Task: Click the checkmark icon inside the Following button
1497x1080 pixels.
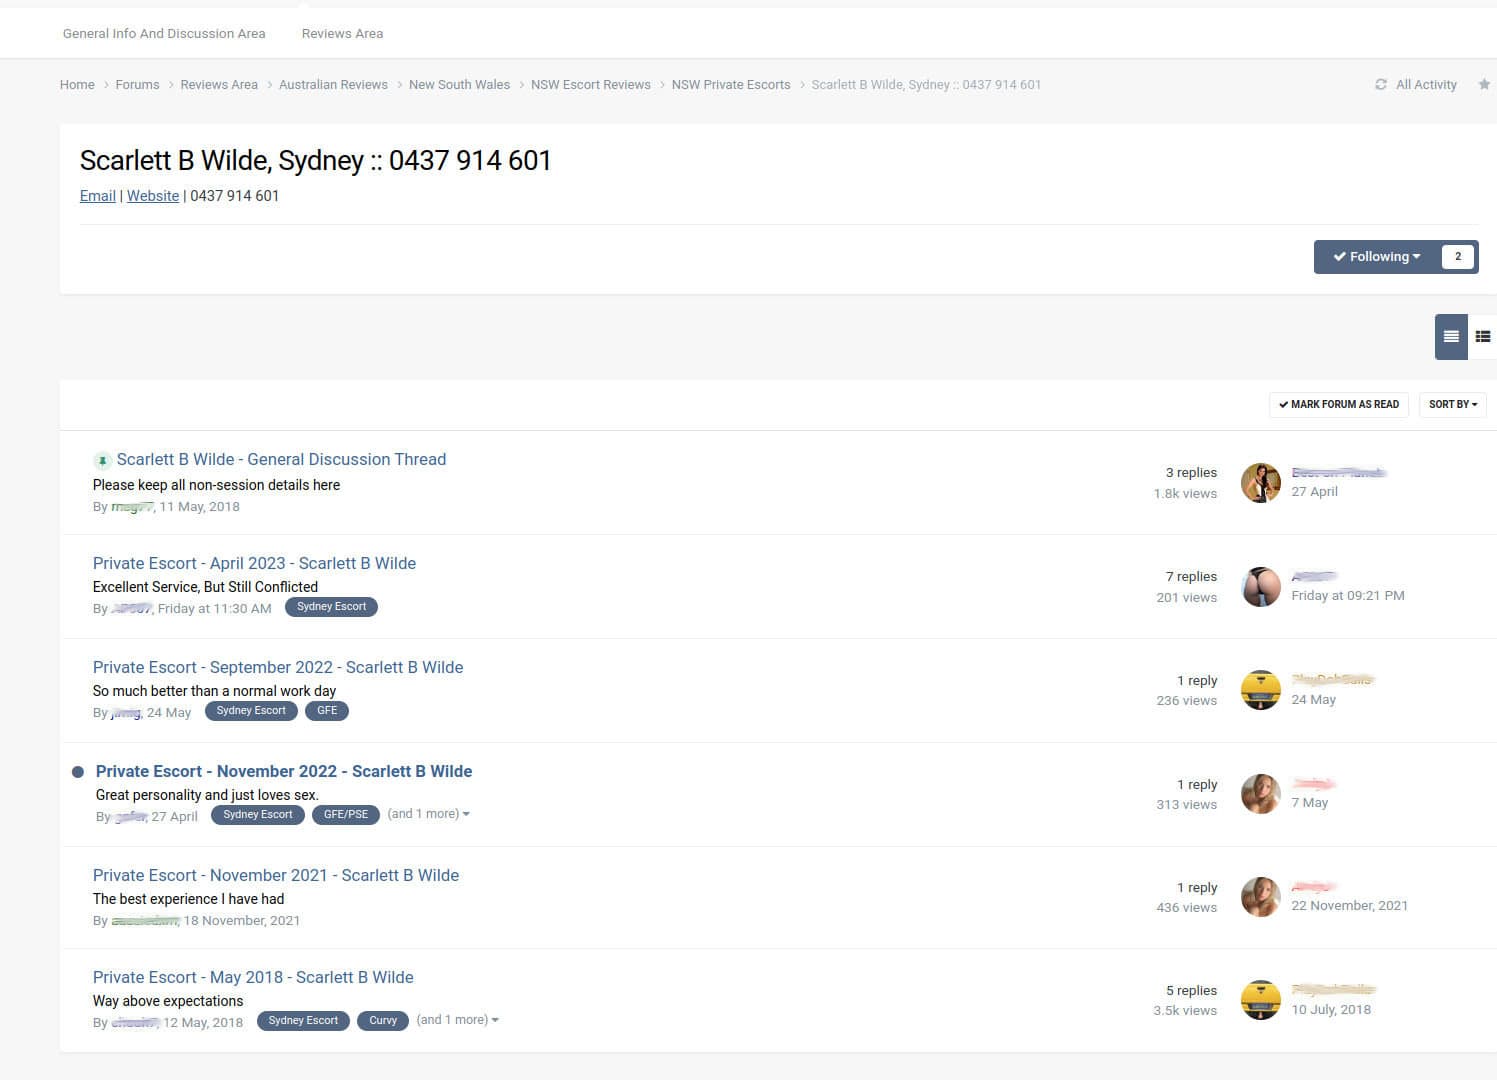Action: coord(1340,256)
